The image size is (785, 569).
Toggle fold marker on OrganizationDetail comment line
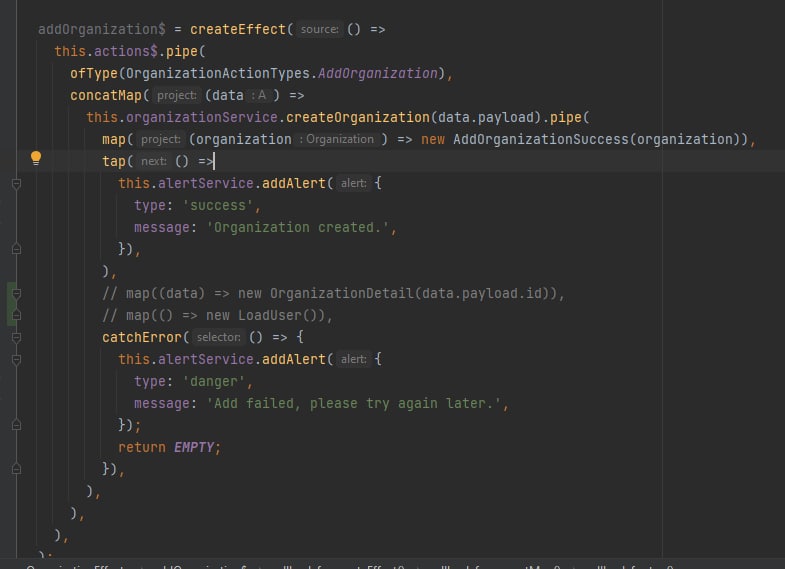click(17, 293)
